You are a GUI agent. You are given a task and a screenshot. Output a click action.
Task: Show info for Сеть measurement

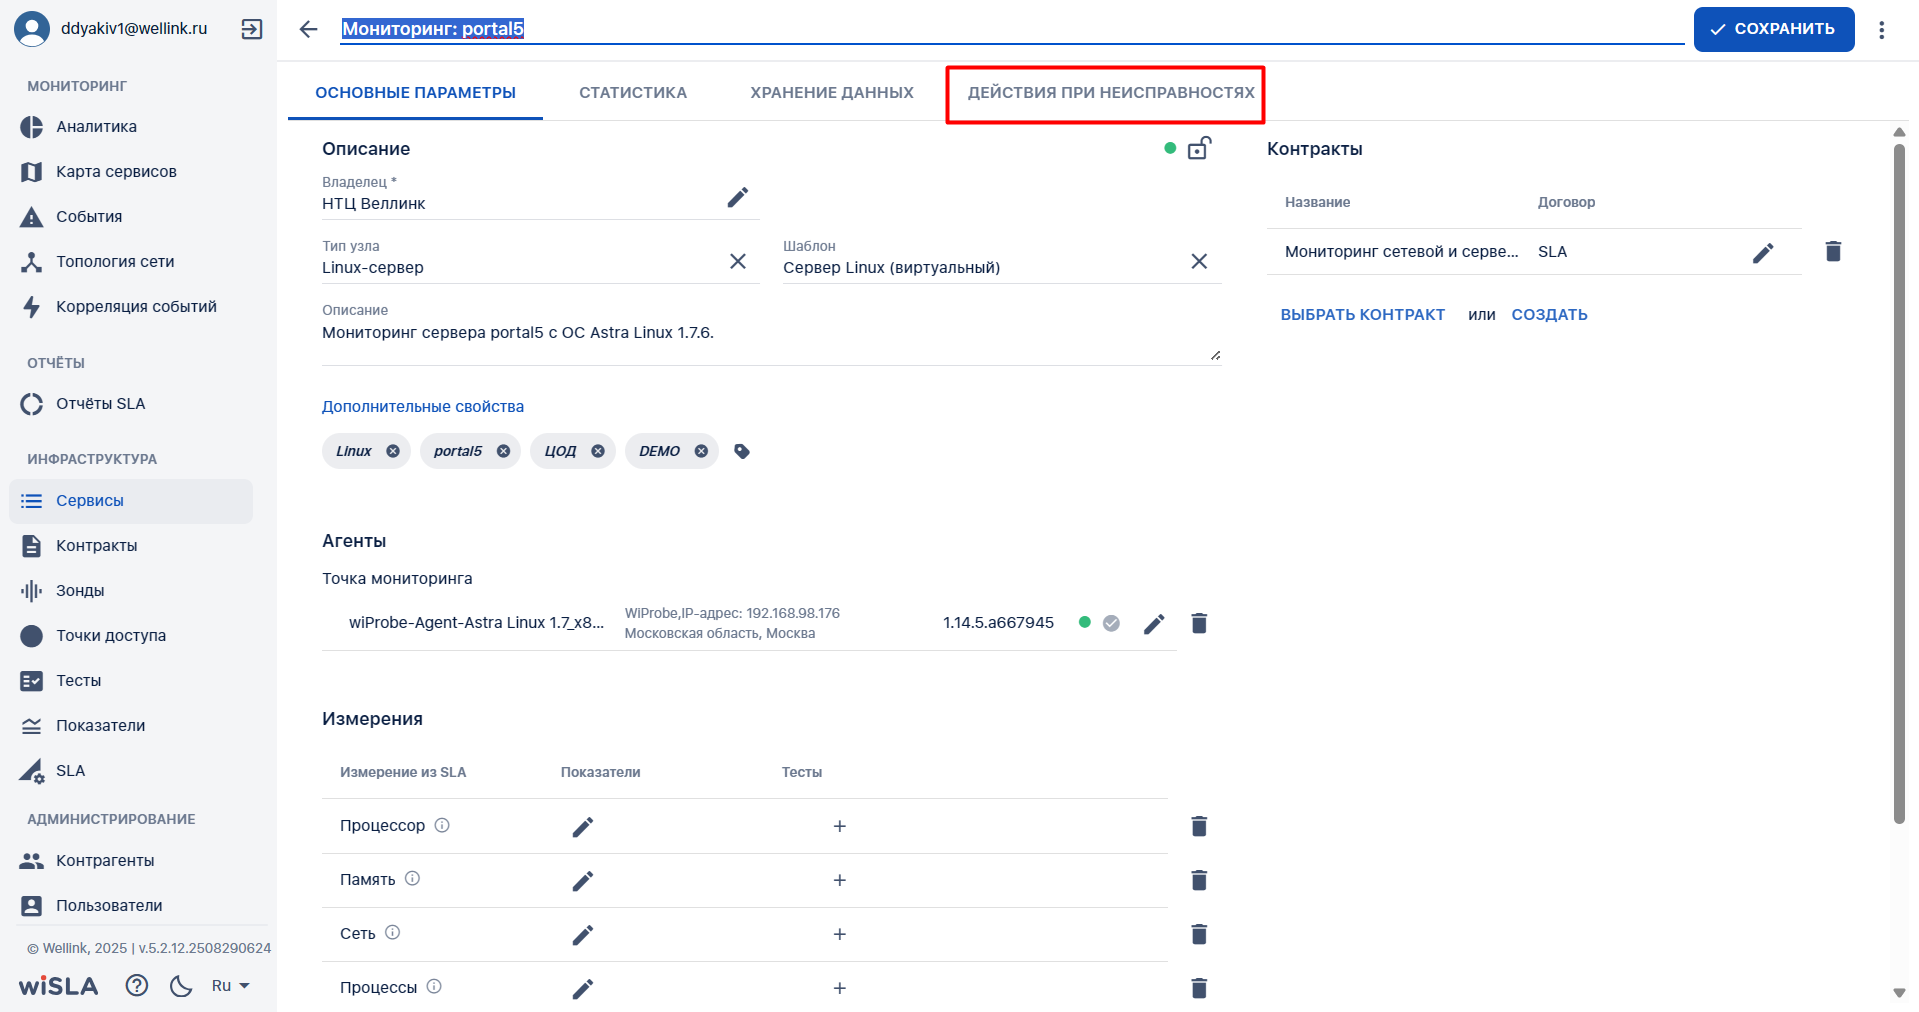393,932
